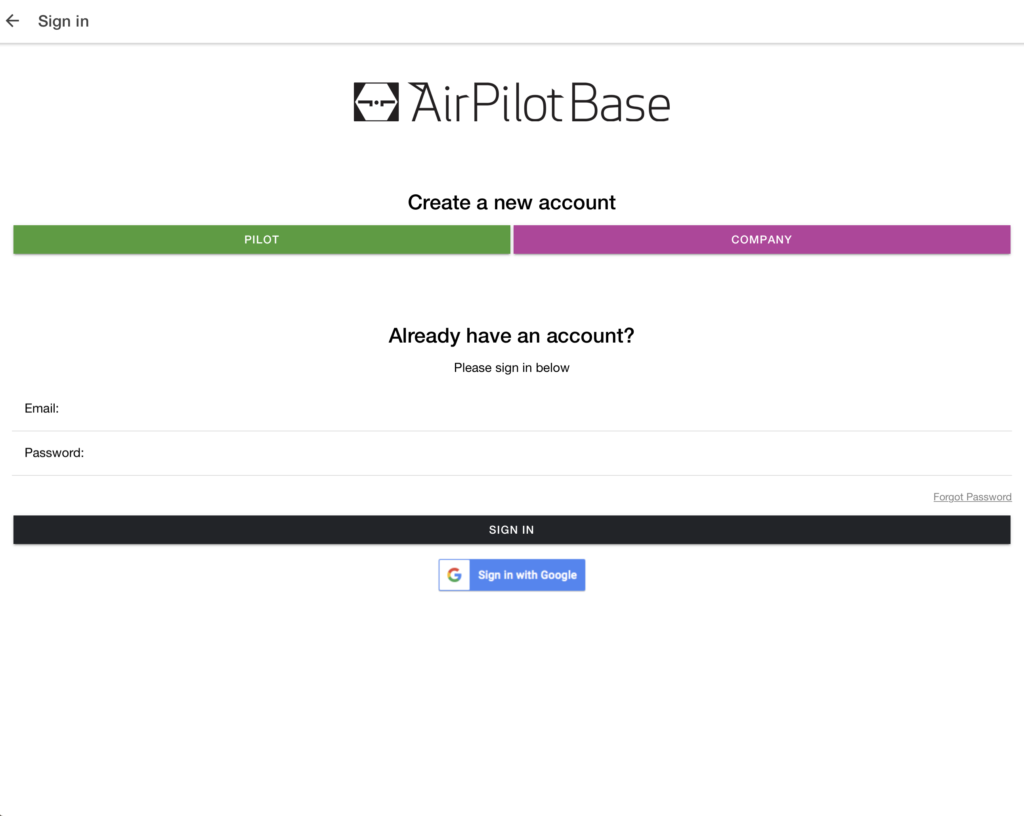Click empty space in the top app bar
The height and width of the screenshot is (816, 1024).
pyautogui.click(x=555, y=21)
